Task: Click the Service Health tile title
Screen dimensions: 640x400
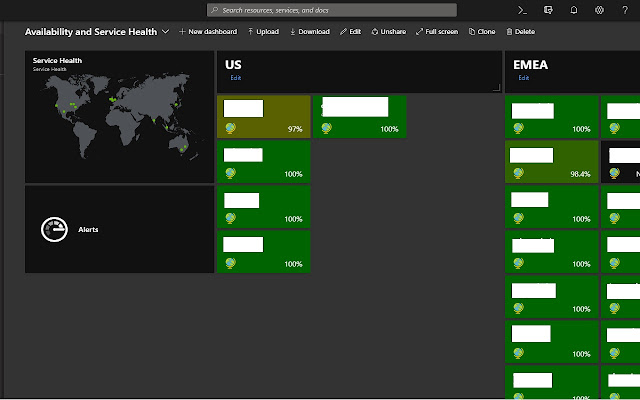Action: pos(57,60)
